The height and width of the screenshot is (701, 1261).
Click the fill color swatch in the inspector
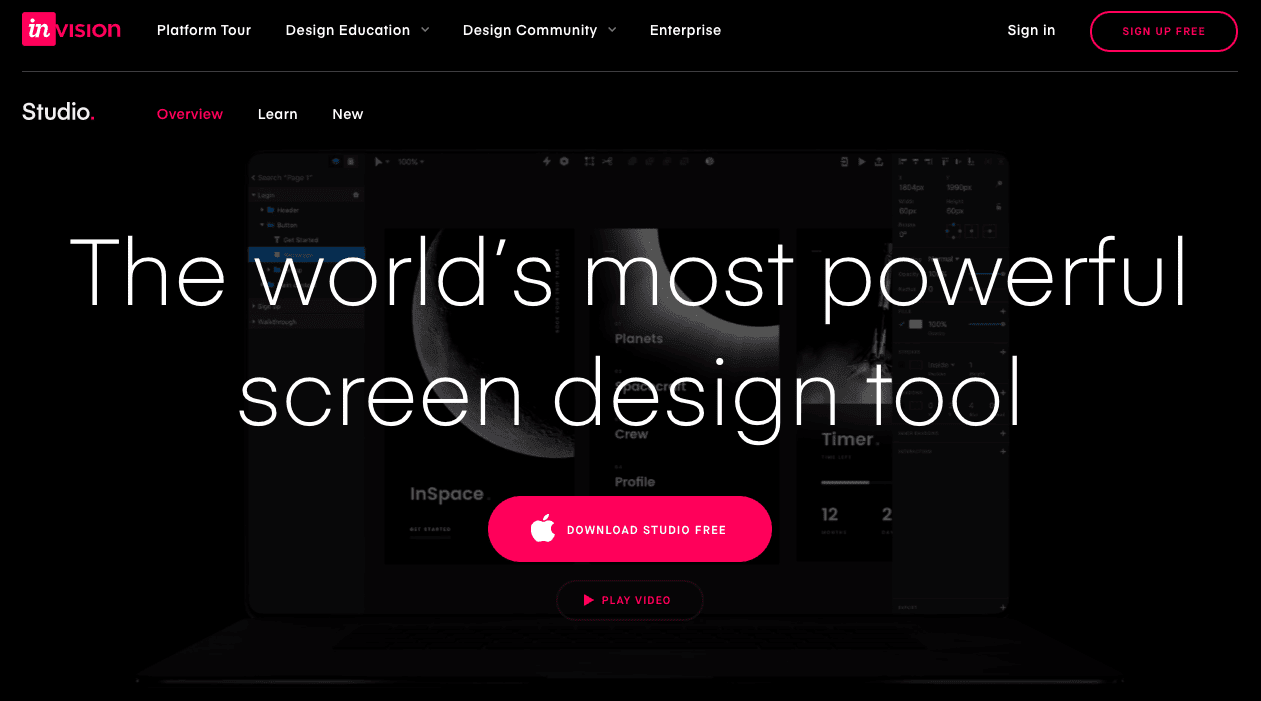pyautogui.click(x=915, y=324)
